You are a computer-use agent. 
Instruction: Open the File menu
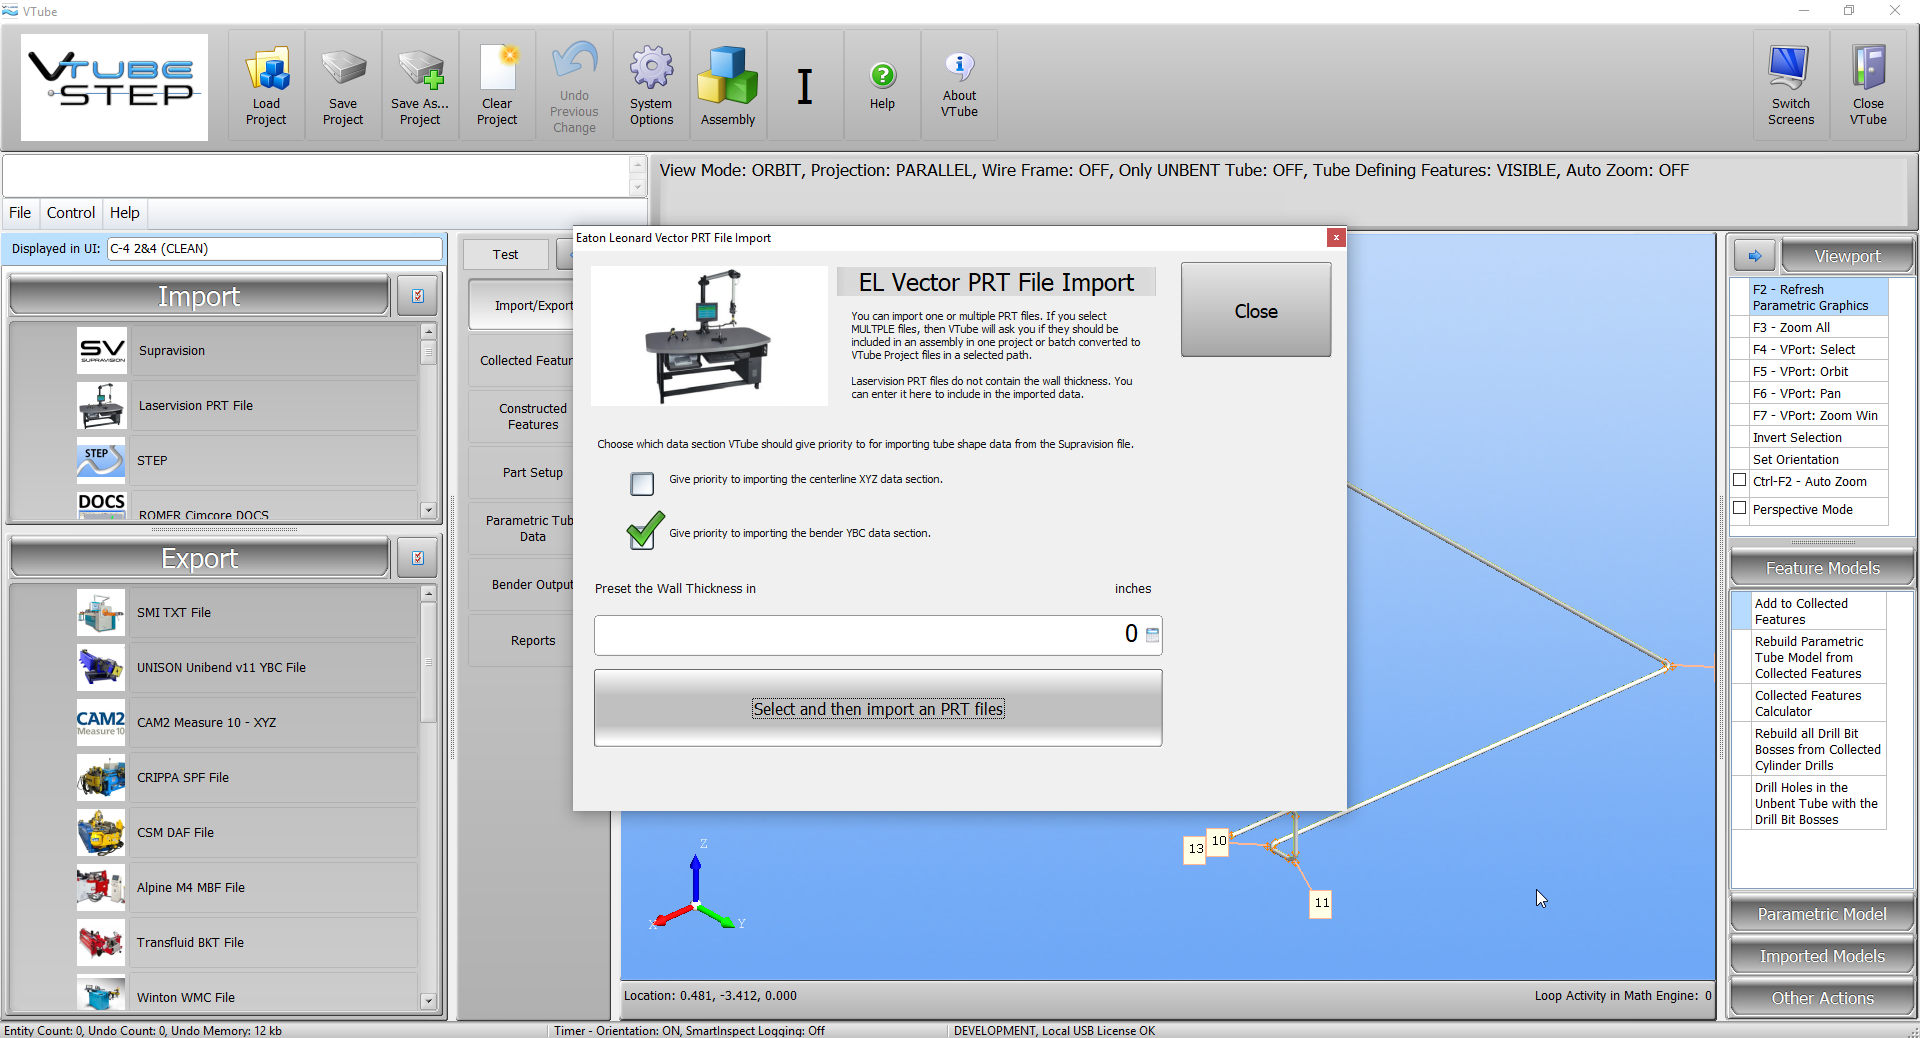tap(20, 213)
